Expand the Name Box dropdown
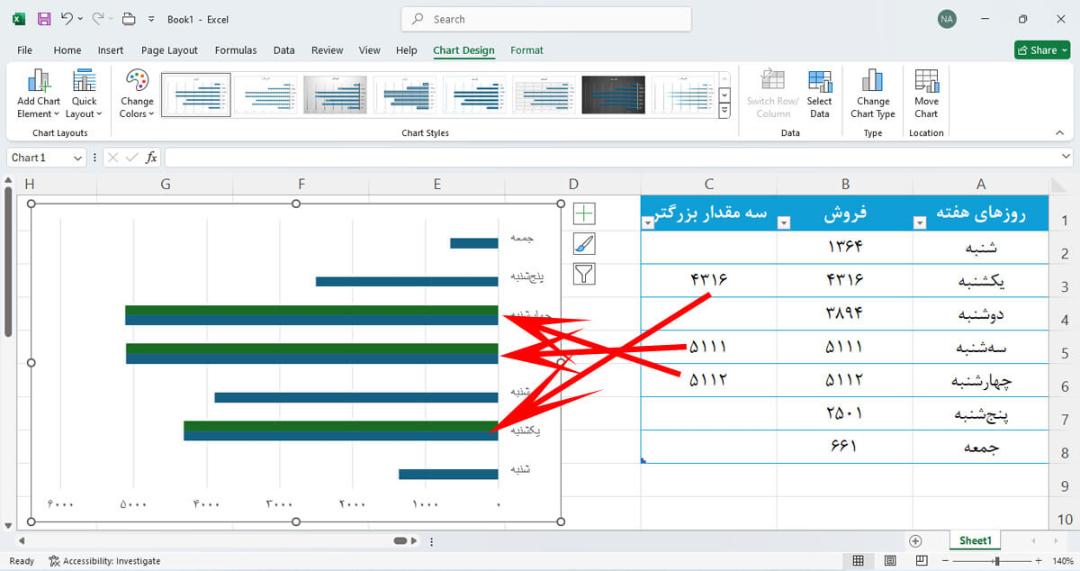Viewport: 1080px width, 571px height. [x=77, y=158]
